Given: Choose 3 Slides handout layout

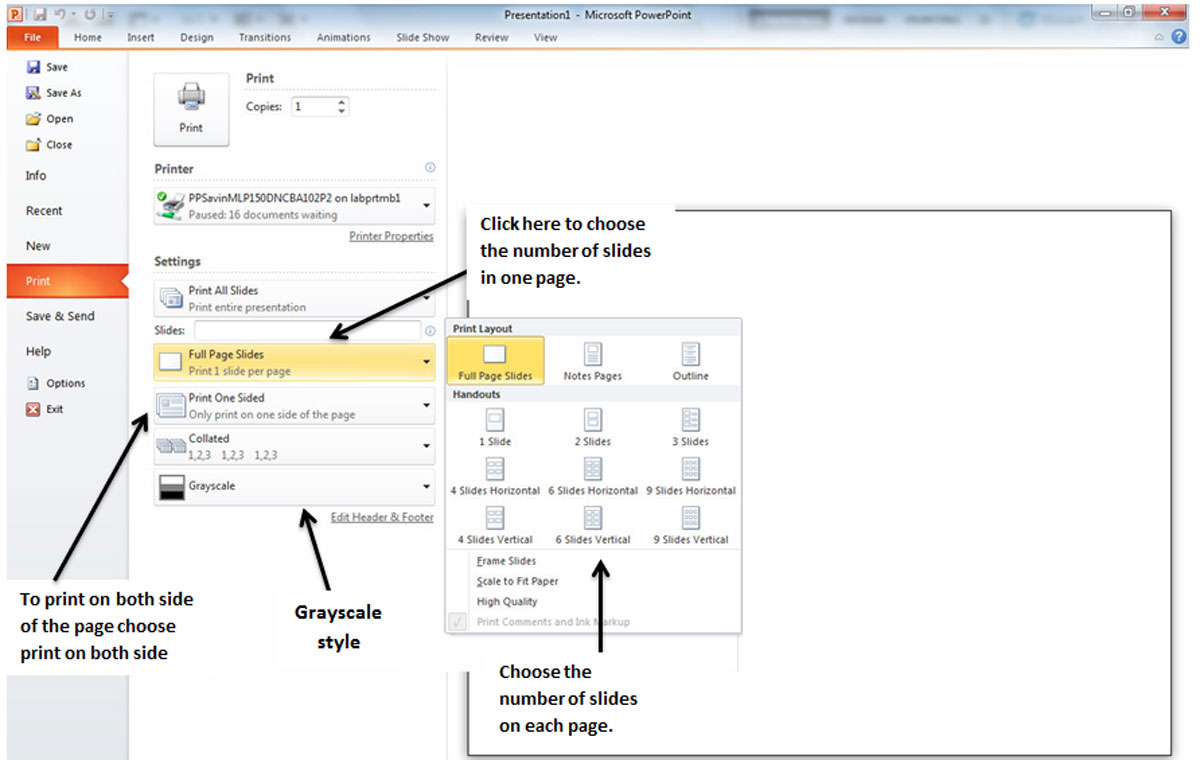Looking at the screenshot, I should point(691,427).
